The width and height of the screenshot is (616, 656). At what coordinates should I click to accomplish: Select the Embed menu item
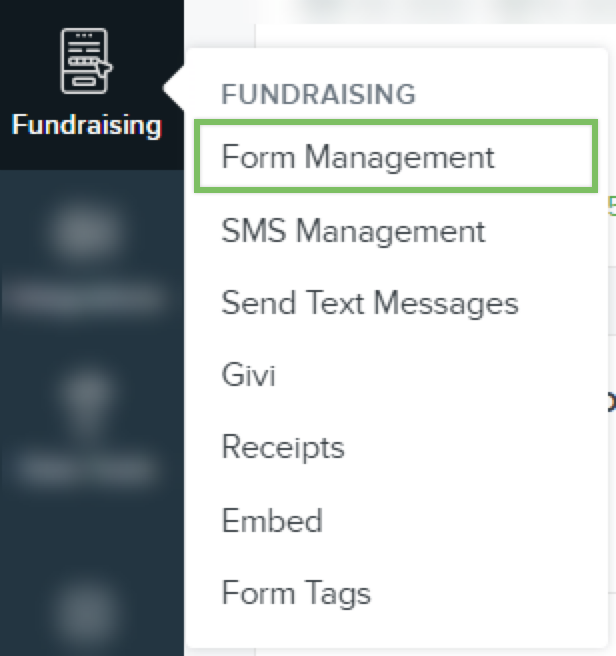pos(272,521)
